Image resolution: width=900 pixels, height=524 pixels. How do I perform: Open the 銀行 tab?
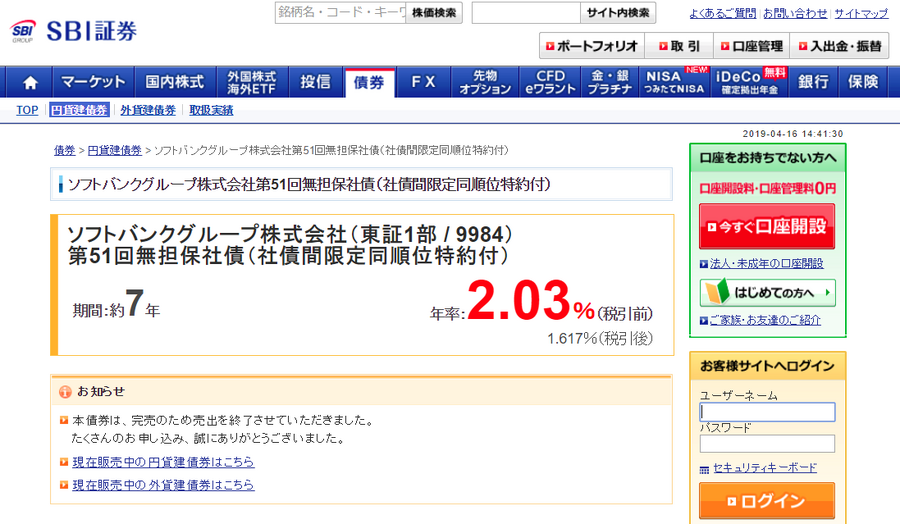coord(813,82)
